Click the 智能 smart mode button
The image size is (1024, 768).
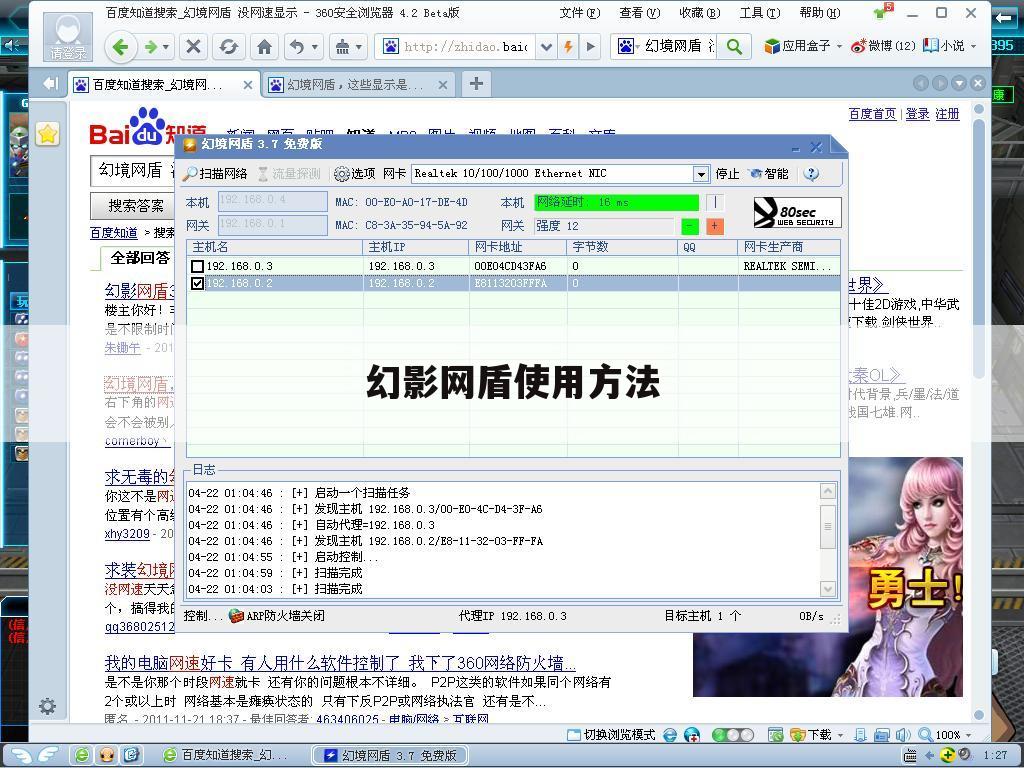pos(769,174)
